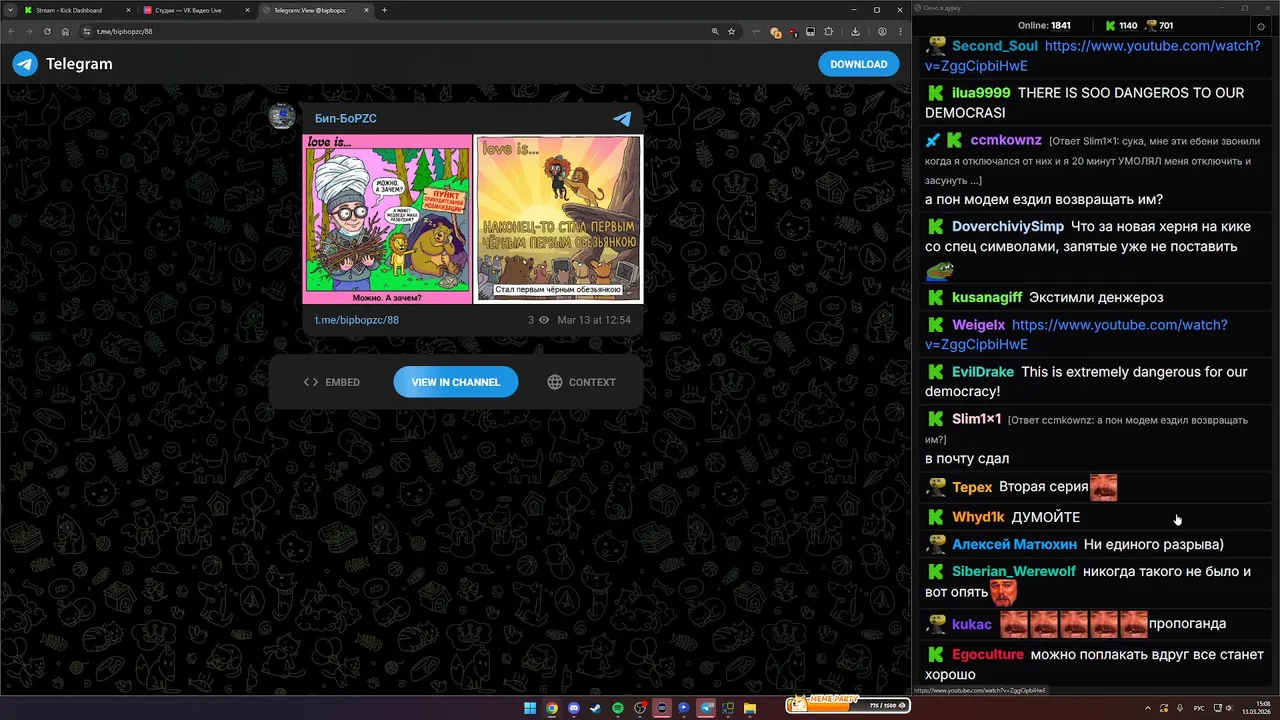1280x720 pixels.
Task: Click the frog emote under DoverchiviySimp message
Action: (939, 271)
